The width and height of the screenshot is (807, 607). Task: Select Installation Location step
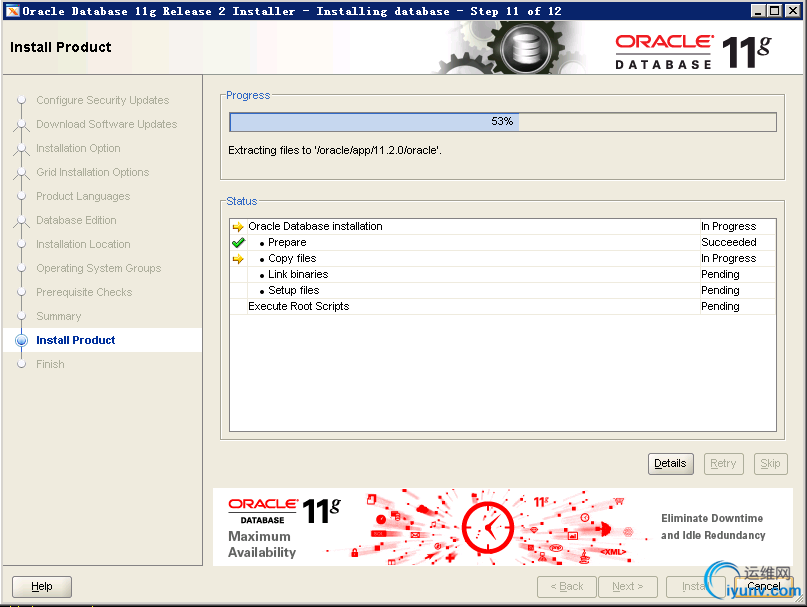83,244
